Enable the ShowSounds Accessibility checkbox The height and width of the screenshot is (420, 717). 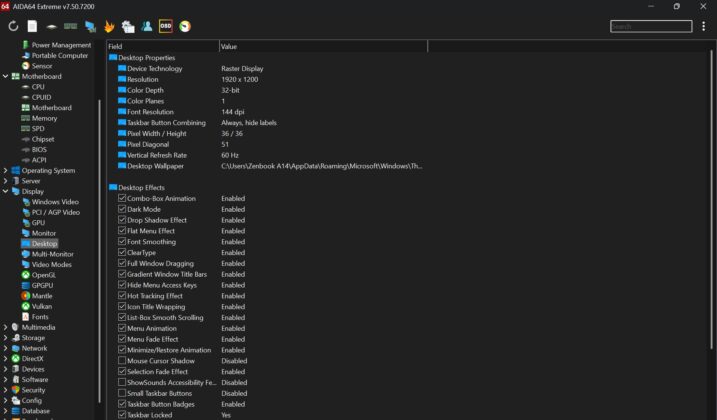click(122, 382)
